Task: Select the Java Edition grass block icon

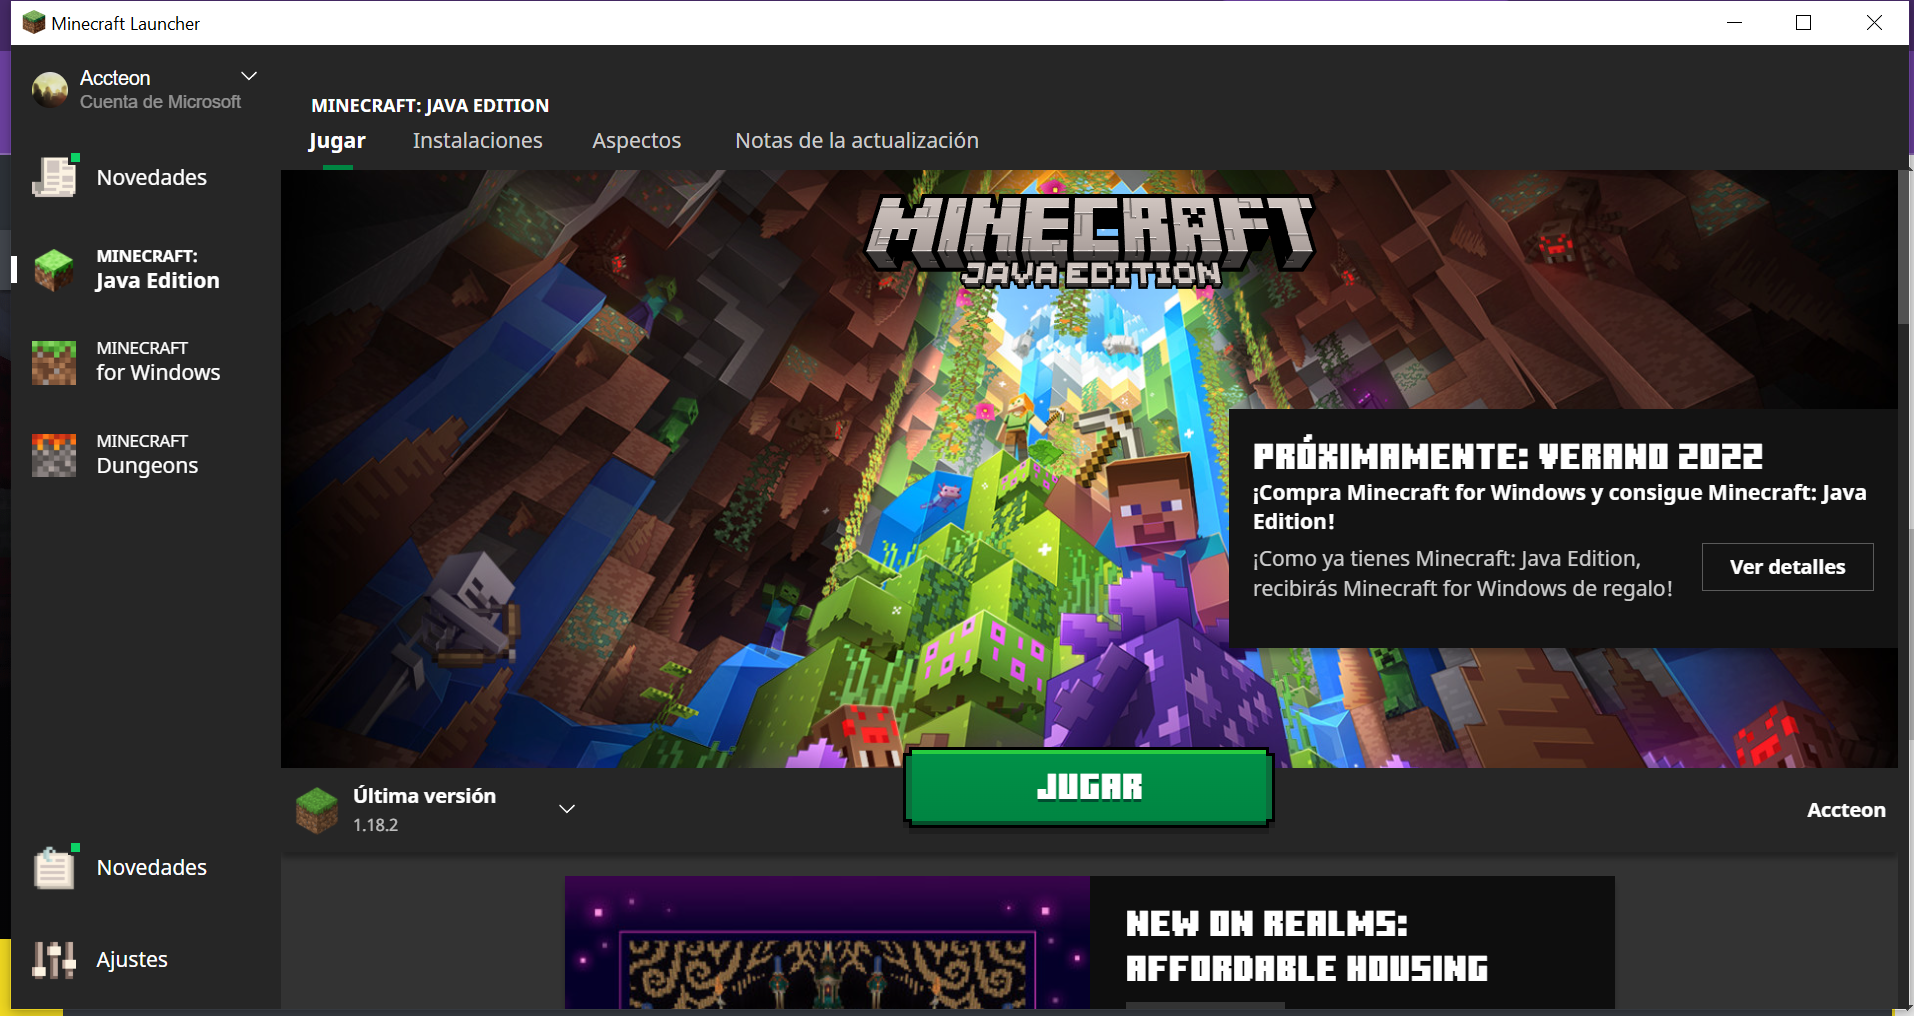Action: pos(54,270)
